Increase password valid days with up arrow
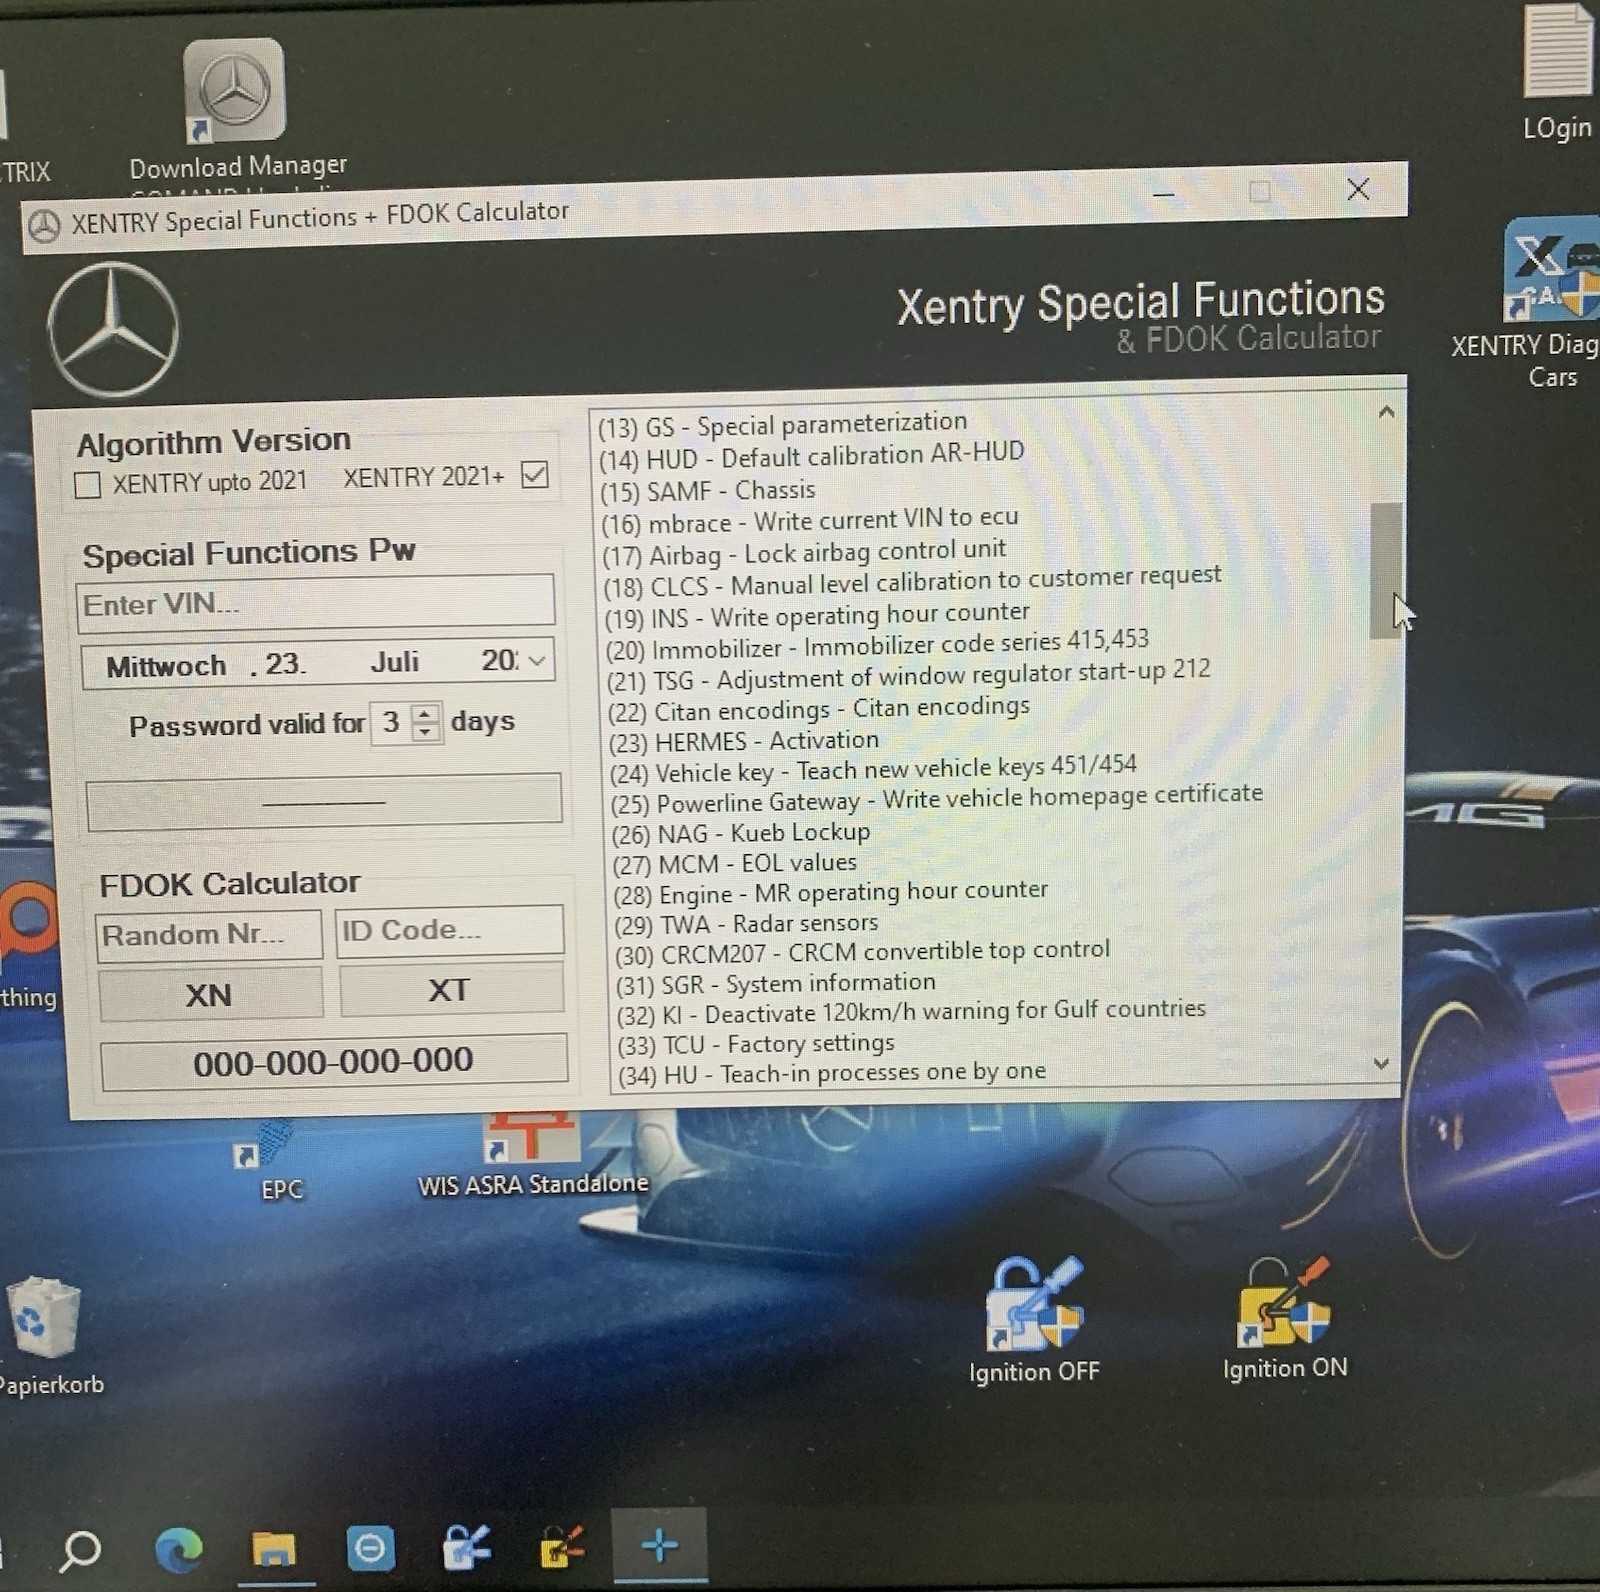The width and height of the screenshot is (1600, 1592). point(426,712)
